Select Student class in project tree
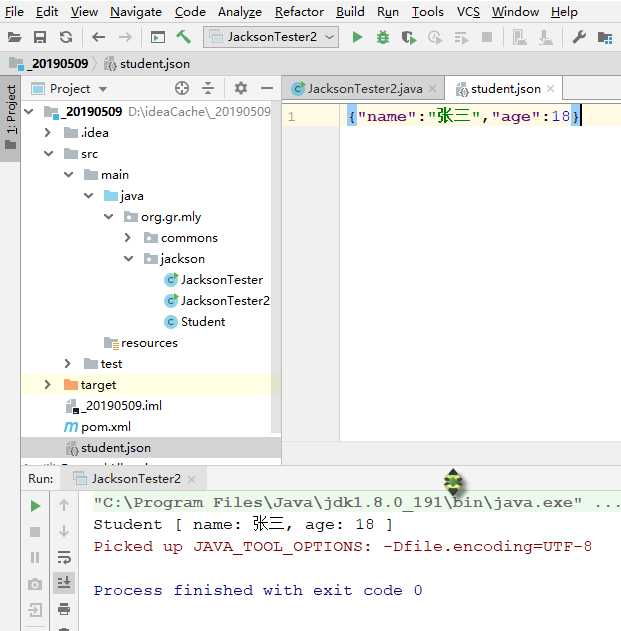This screenshot has height=631, width=621. pos(195,322)
